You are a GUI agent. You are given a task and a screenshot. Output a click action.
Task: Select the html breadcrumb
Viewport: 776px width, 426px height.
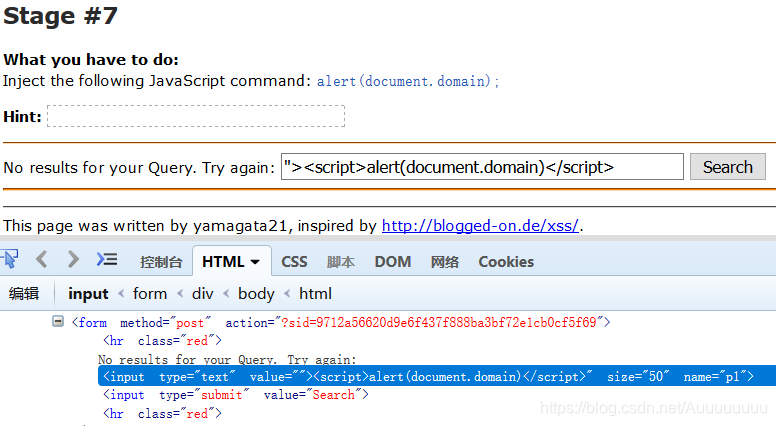315,294
